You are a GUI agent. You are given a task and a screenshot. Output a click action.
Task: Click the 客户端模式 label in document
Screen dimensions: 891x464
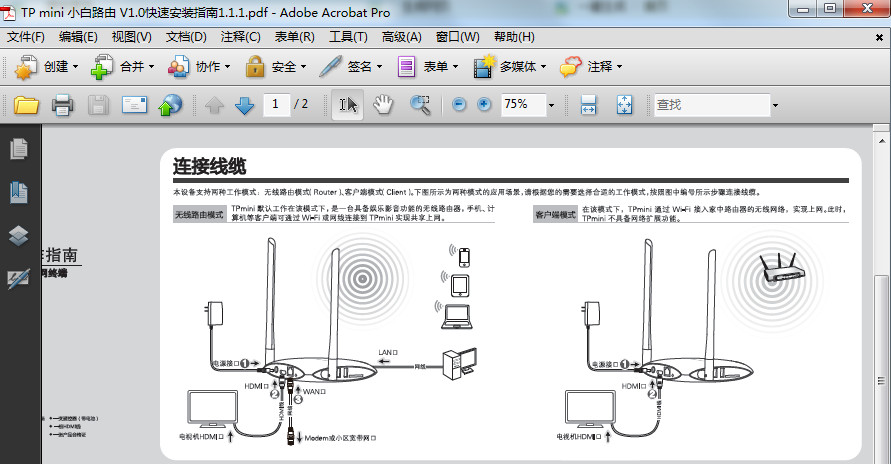pos(555,215)
